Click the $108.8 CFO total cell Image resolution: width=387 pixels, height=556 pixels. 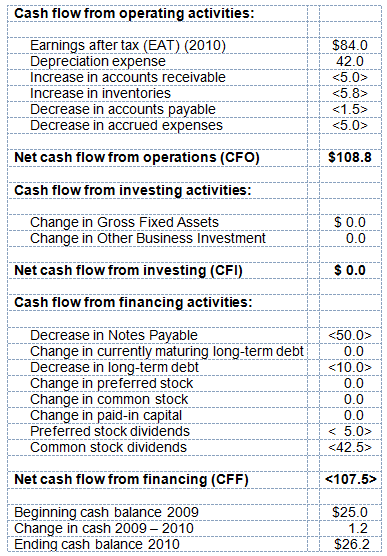(x=350, y=158)
